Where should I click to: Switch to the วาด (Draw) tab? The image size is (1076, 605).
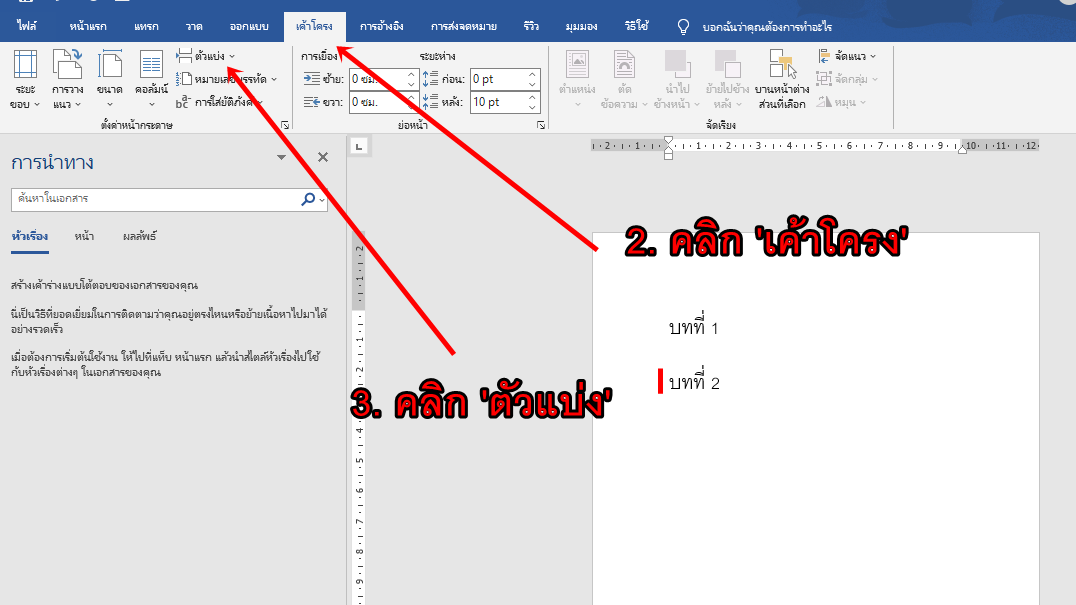pyautogui.click(x=194, y=27)
